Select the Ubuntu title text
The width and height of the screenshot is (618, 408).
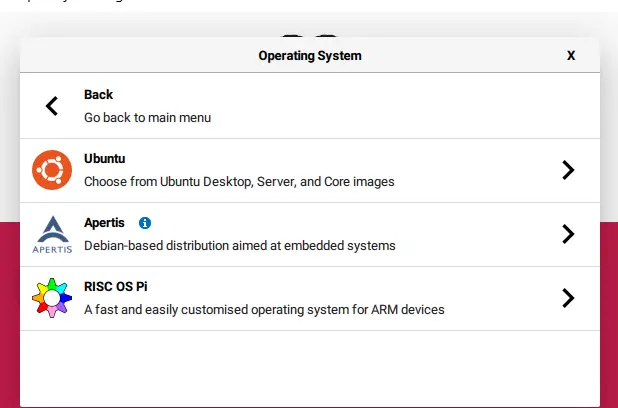104,158
